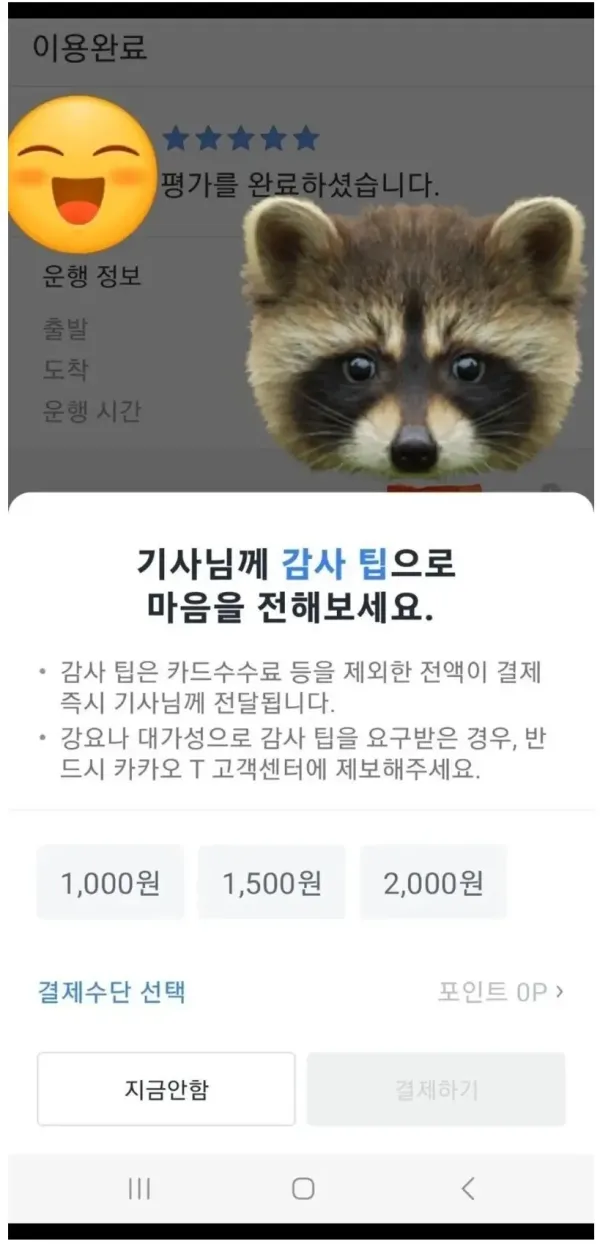
Task: Tap the third rating star
Action: tap(240, 139)
